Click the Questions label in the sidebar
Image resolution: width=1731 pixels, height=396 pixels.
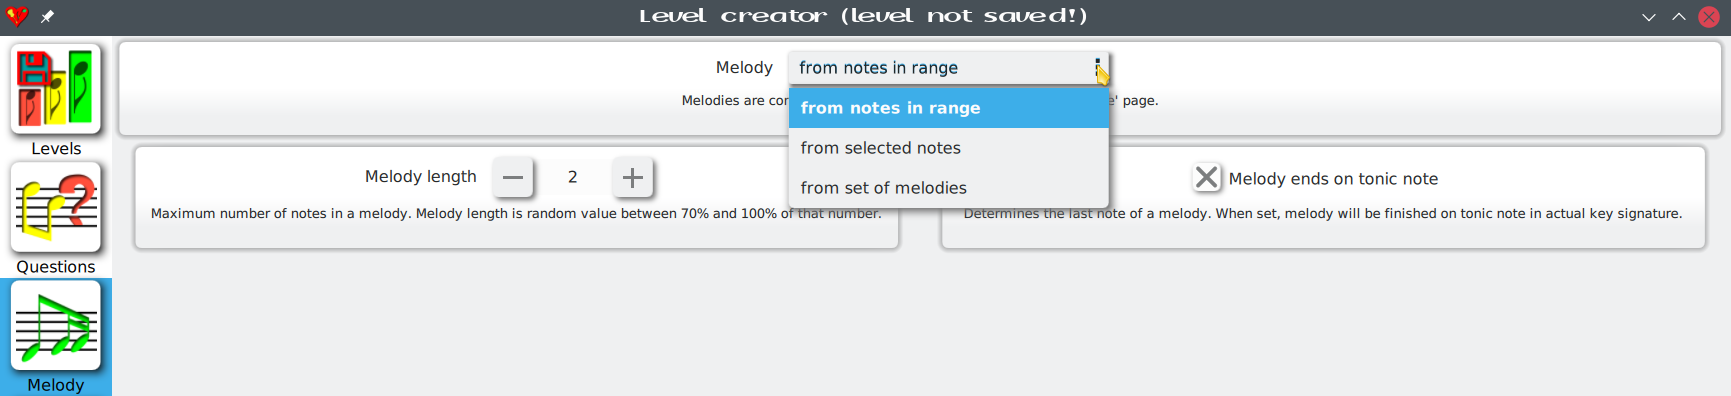pyautogui.click(x=56, y=267)
